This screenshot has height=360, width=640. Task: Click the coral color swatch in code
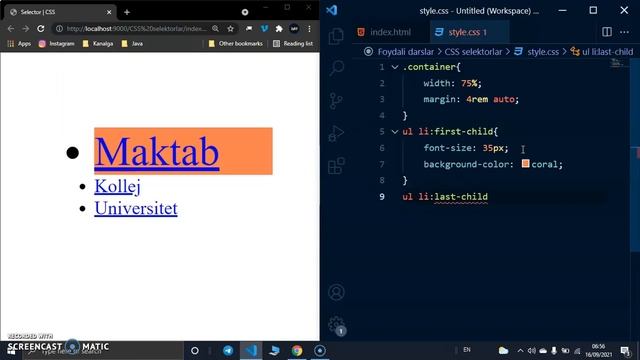525,164
